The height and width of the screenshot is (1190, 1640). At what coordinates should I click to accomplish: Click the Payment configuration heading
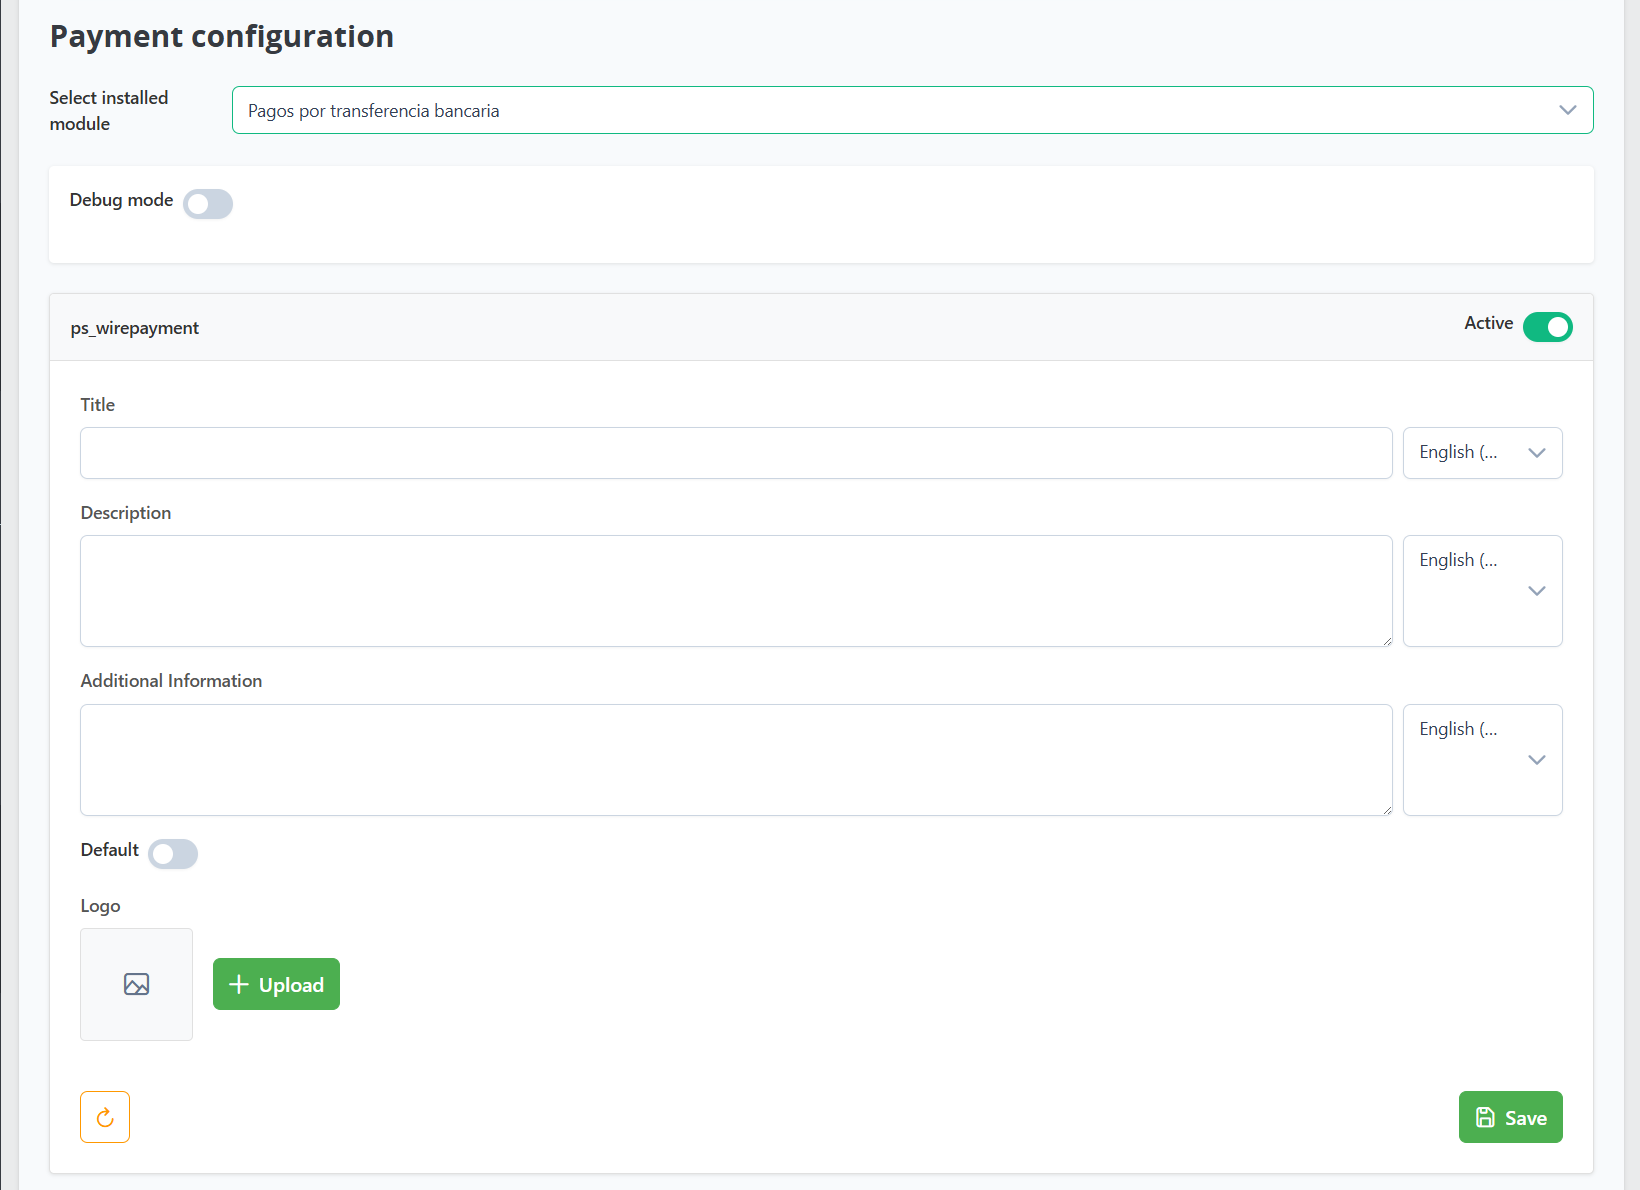point(222,36)
